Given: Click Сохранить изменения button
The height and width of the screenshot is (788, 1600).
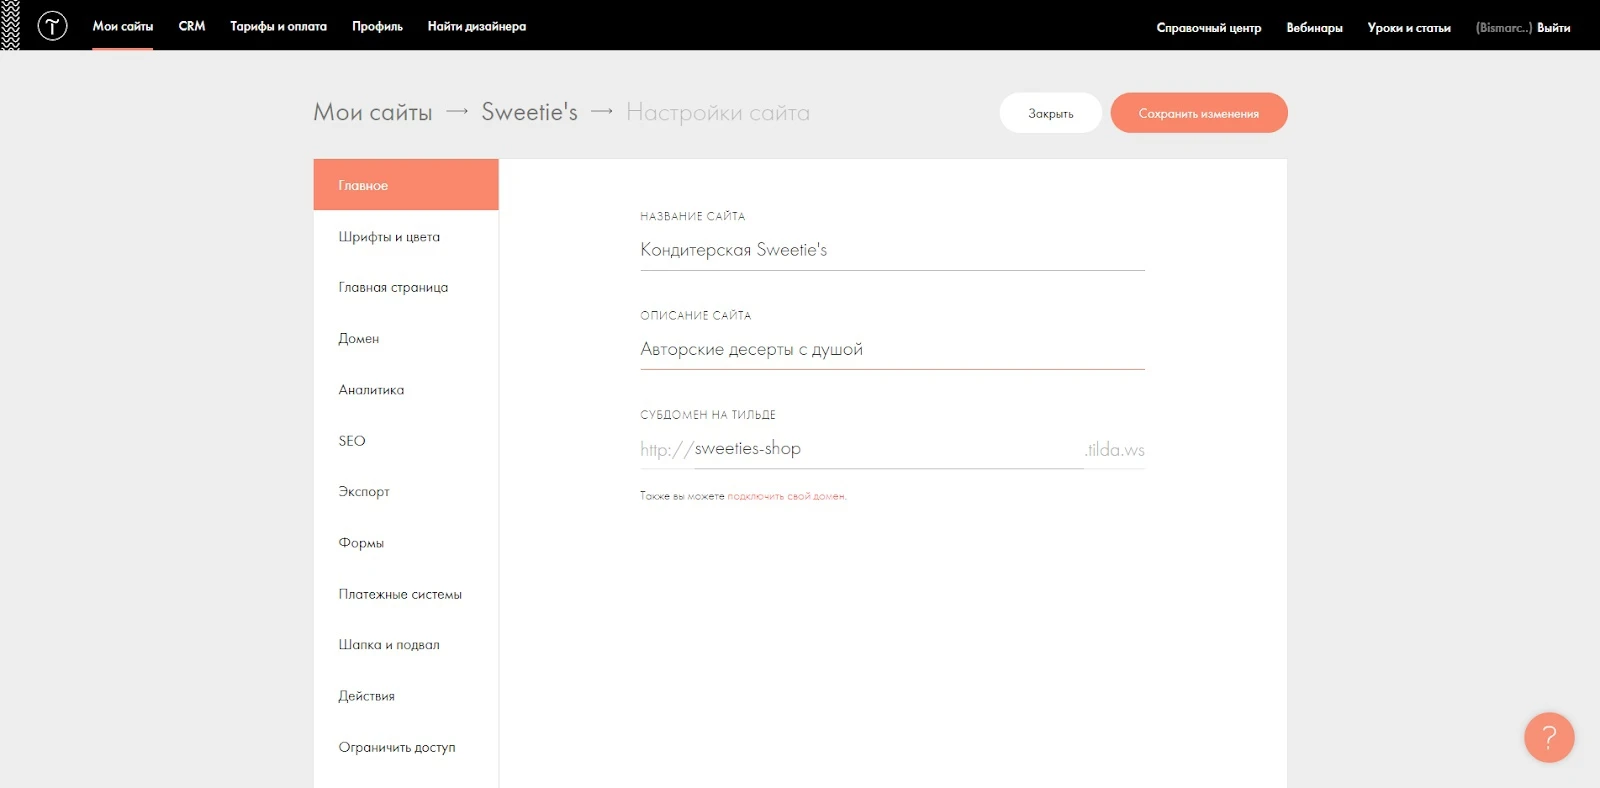Looking at the screenshot, I should (1199, 113).
